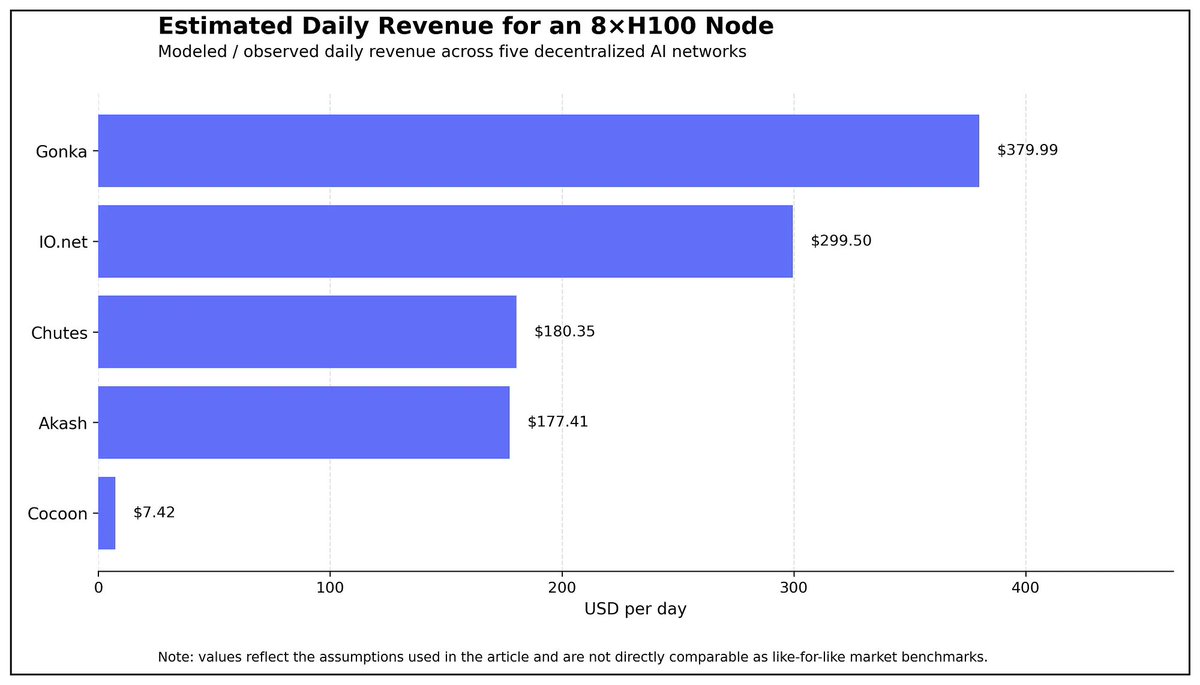Click the 'USD per day' axis title
1200x685 pixels.
click(635, 609)
